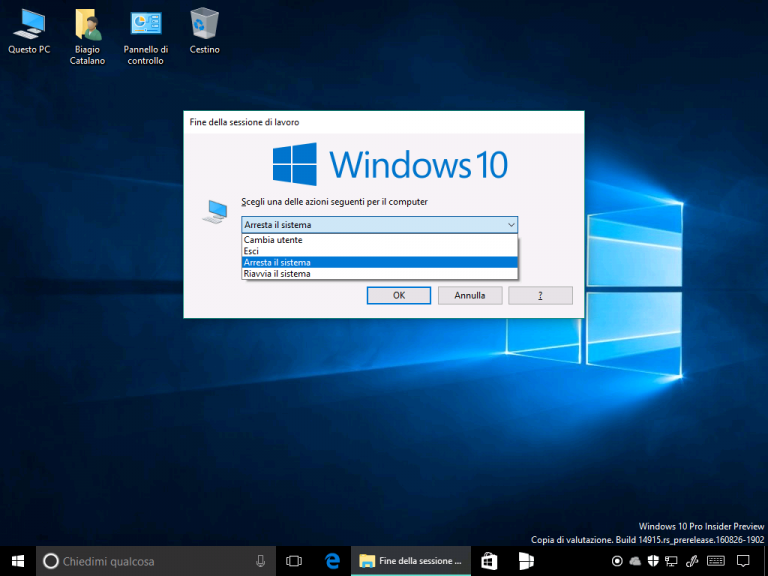
Task: Open Windows Defender shield tray icon
Action: tap(653, 561)
